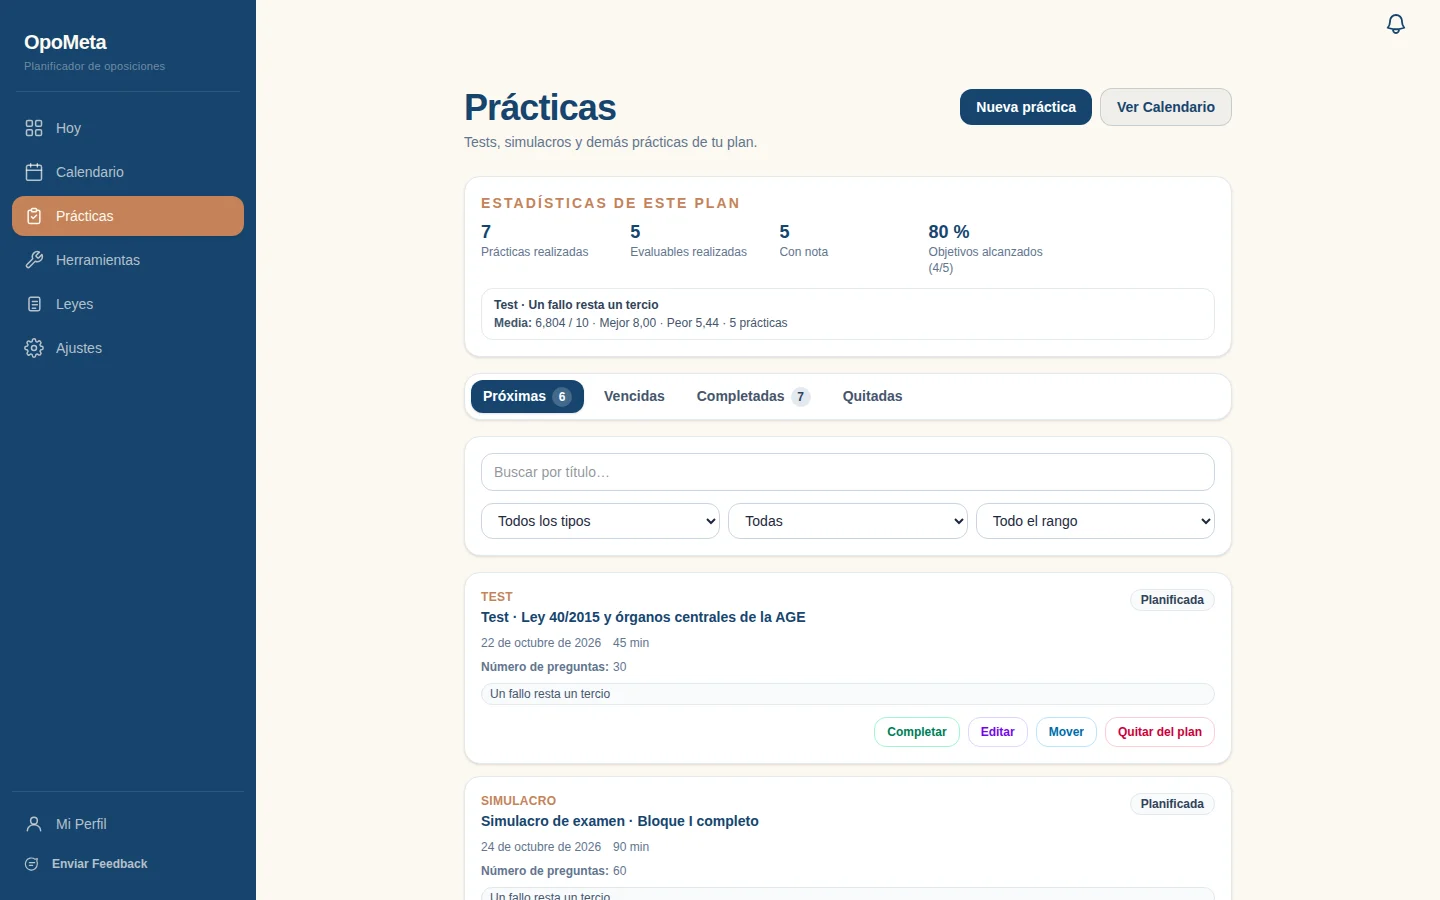Switch to the Vencidas tab

point(634,396)
